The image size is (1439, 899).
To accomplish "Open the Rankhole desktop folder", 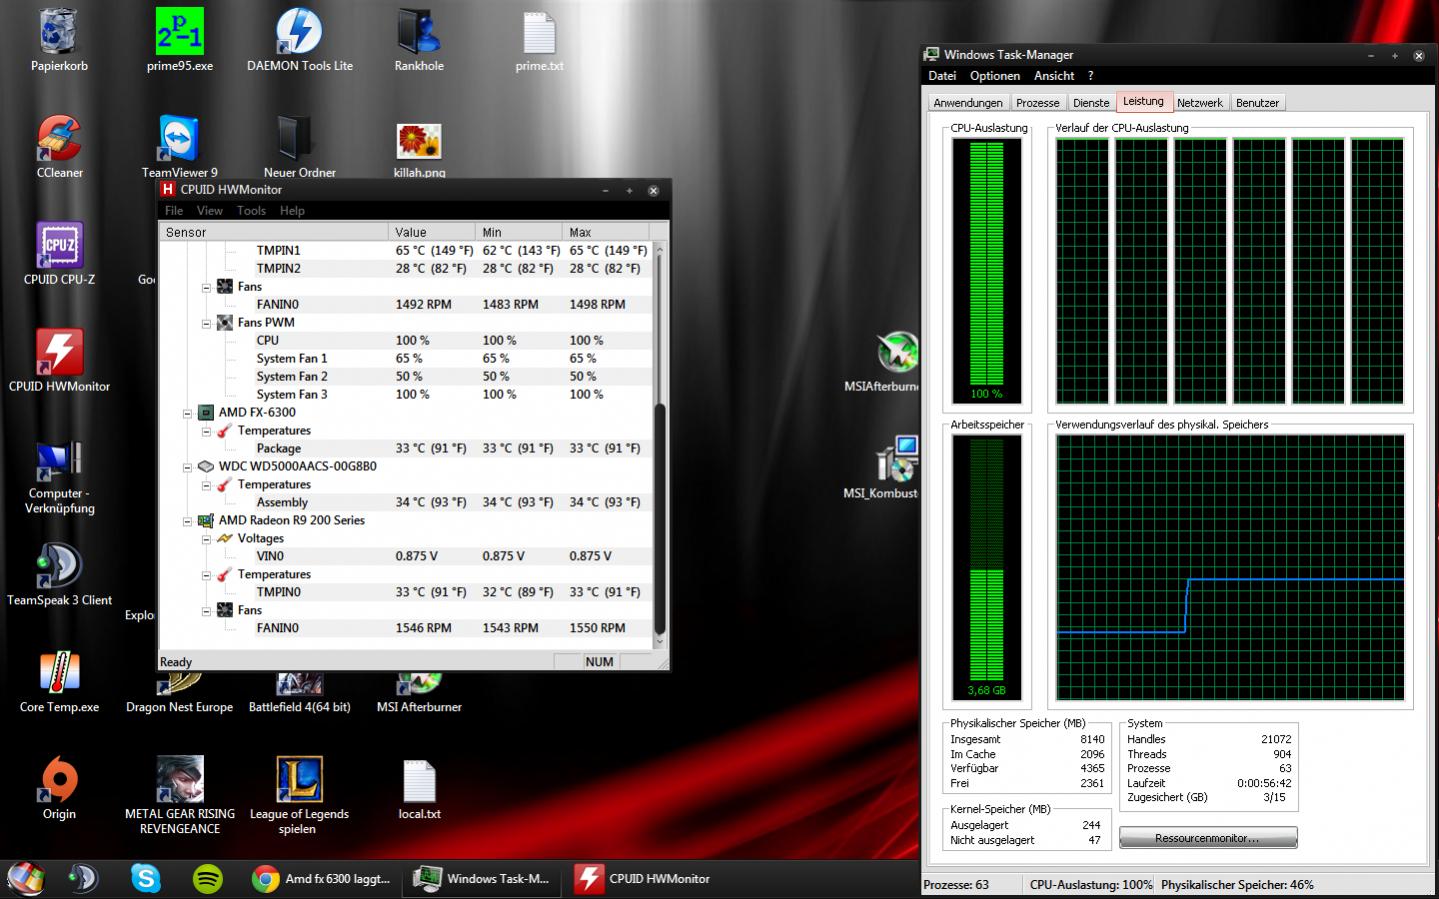I will [x=419, y=40].
